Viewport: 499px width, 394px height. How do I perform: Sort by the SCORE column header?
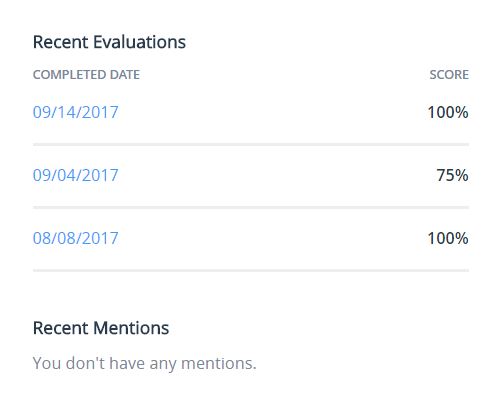click(449, 75)
